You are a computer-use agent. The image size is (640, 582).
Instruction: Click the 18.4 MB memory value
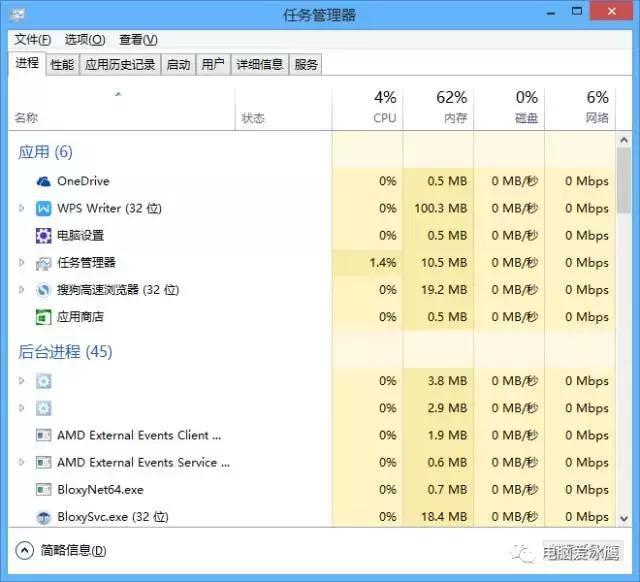(x=444, y=517)
